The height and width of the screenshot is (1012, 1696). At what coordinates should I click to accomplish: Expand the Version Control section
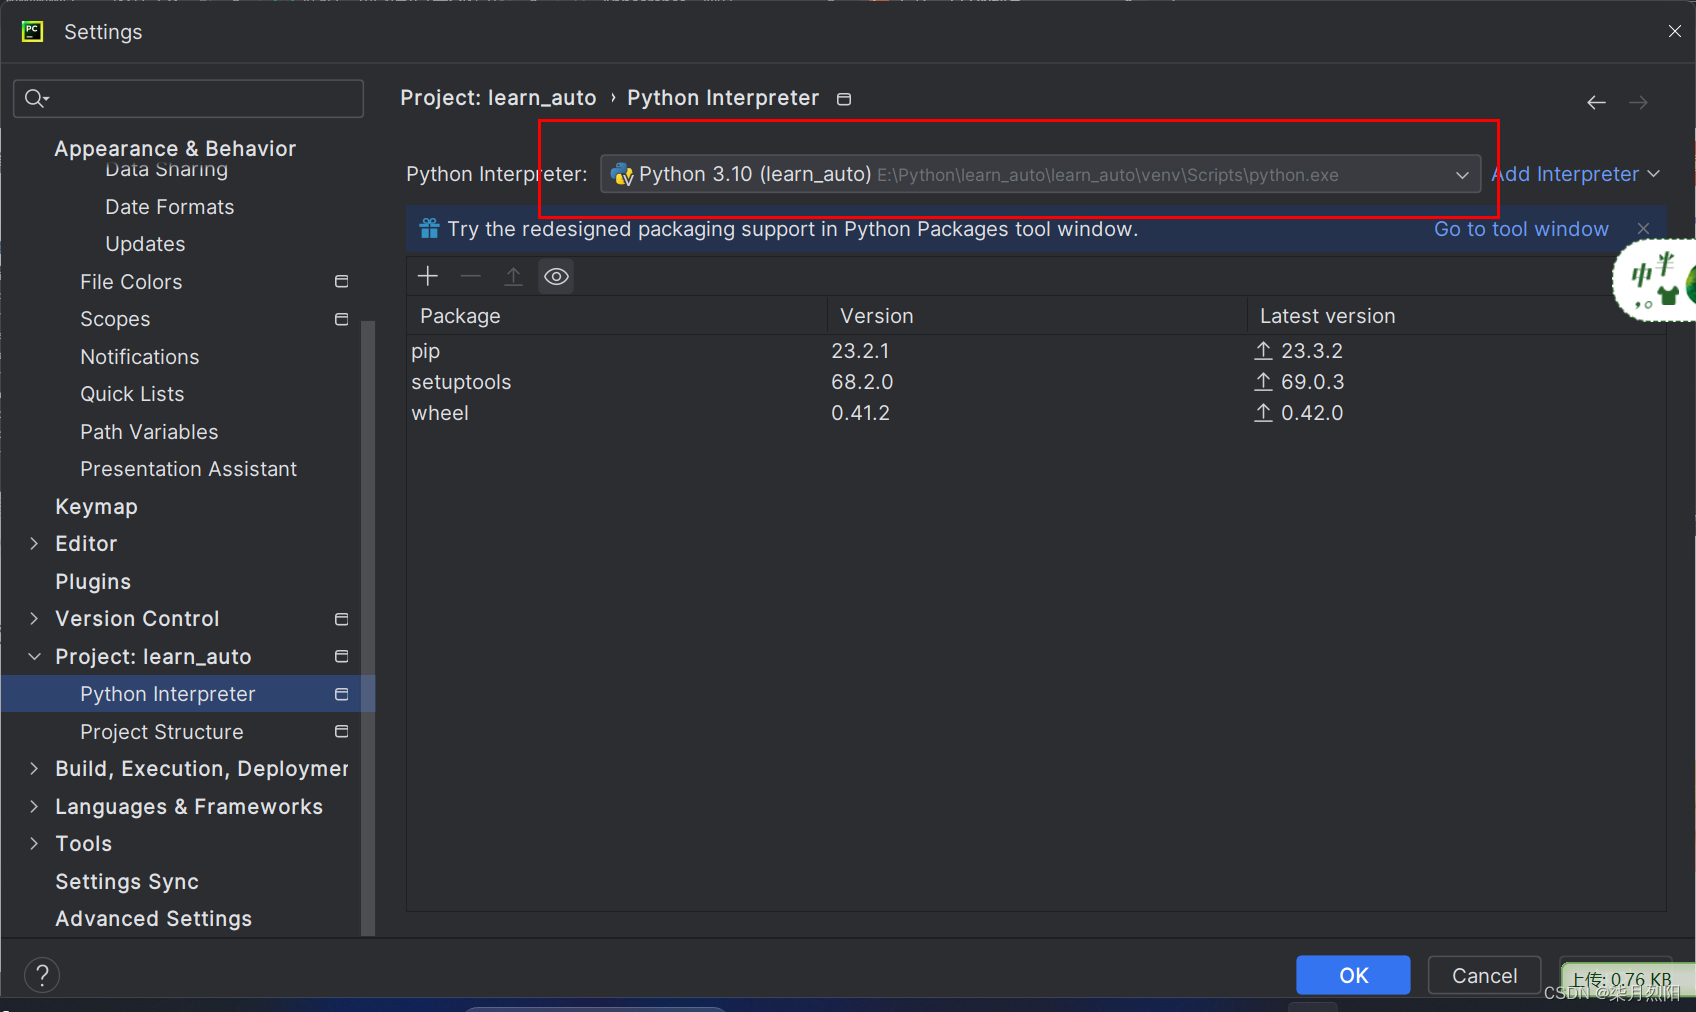[34, 619]
